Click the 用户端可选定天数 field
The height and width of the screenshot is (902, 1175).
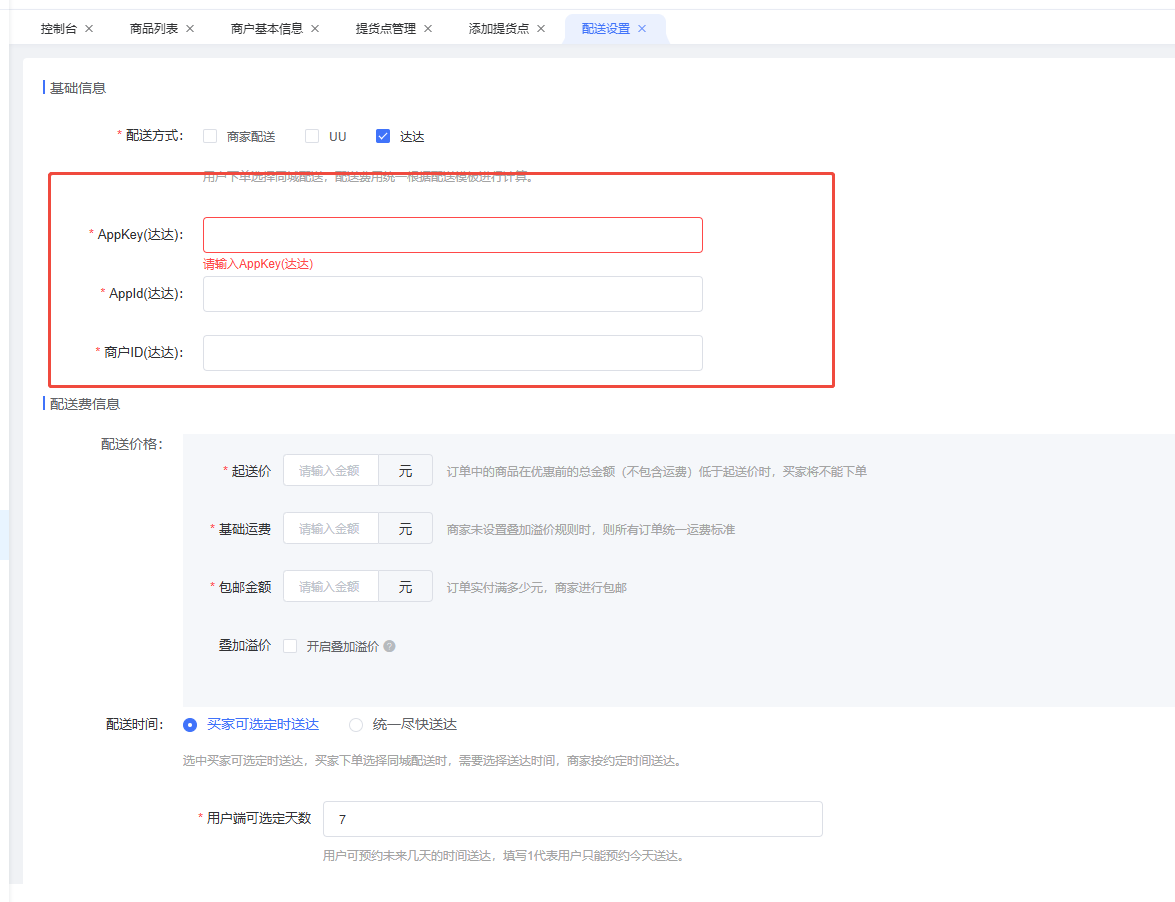point(572,819)
